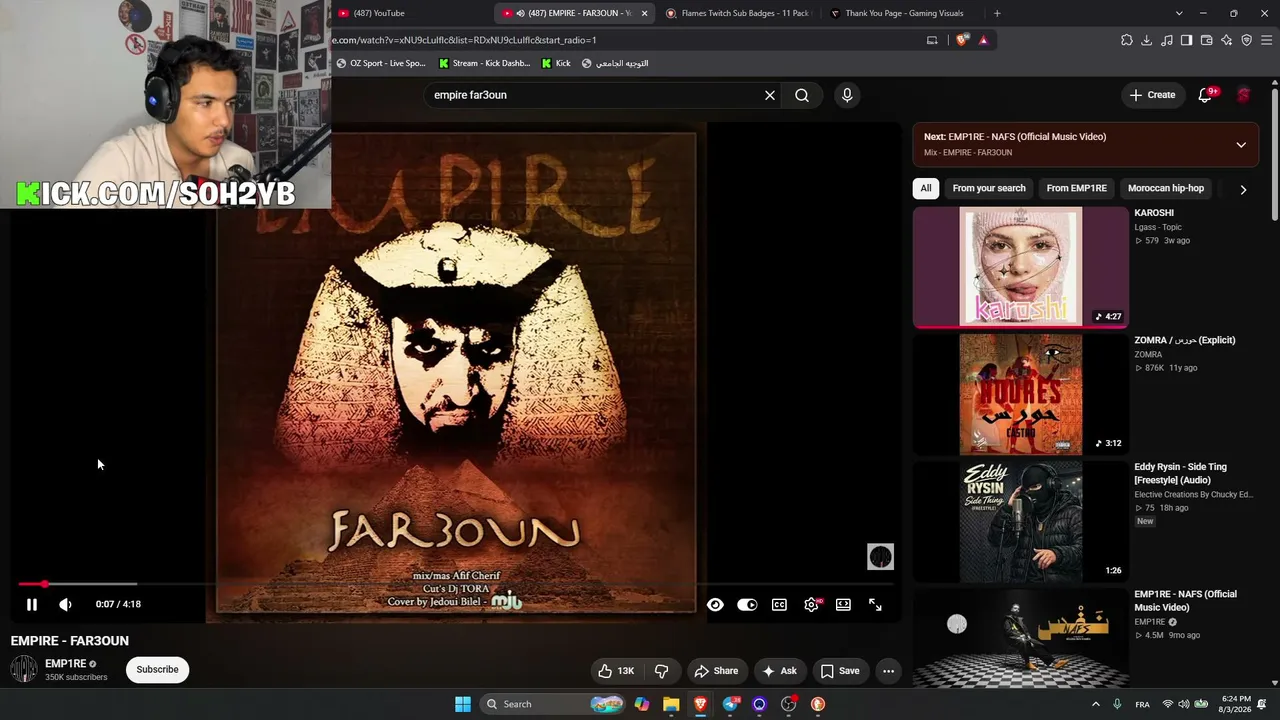The width and height of the screenshot is (1280, 720).
Task: Select the Moroccan hip-hop chip
Action: [1166, 188]
